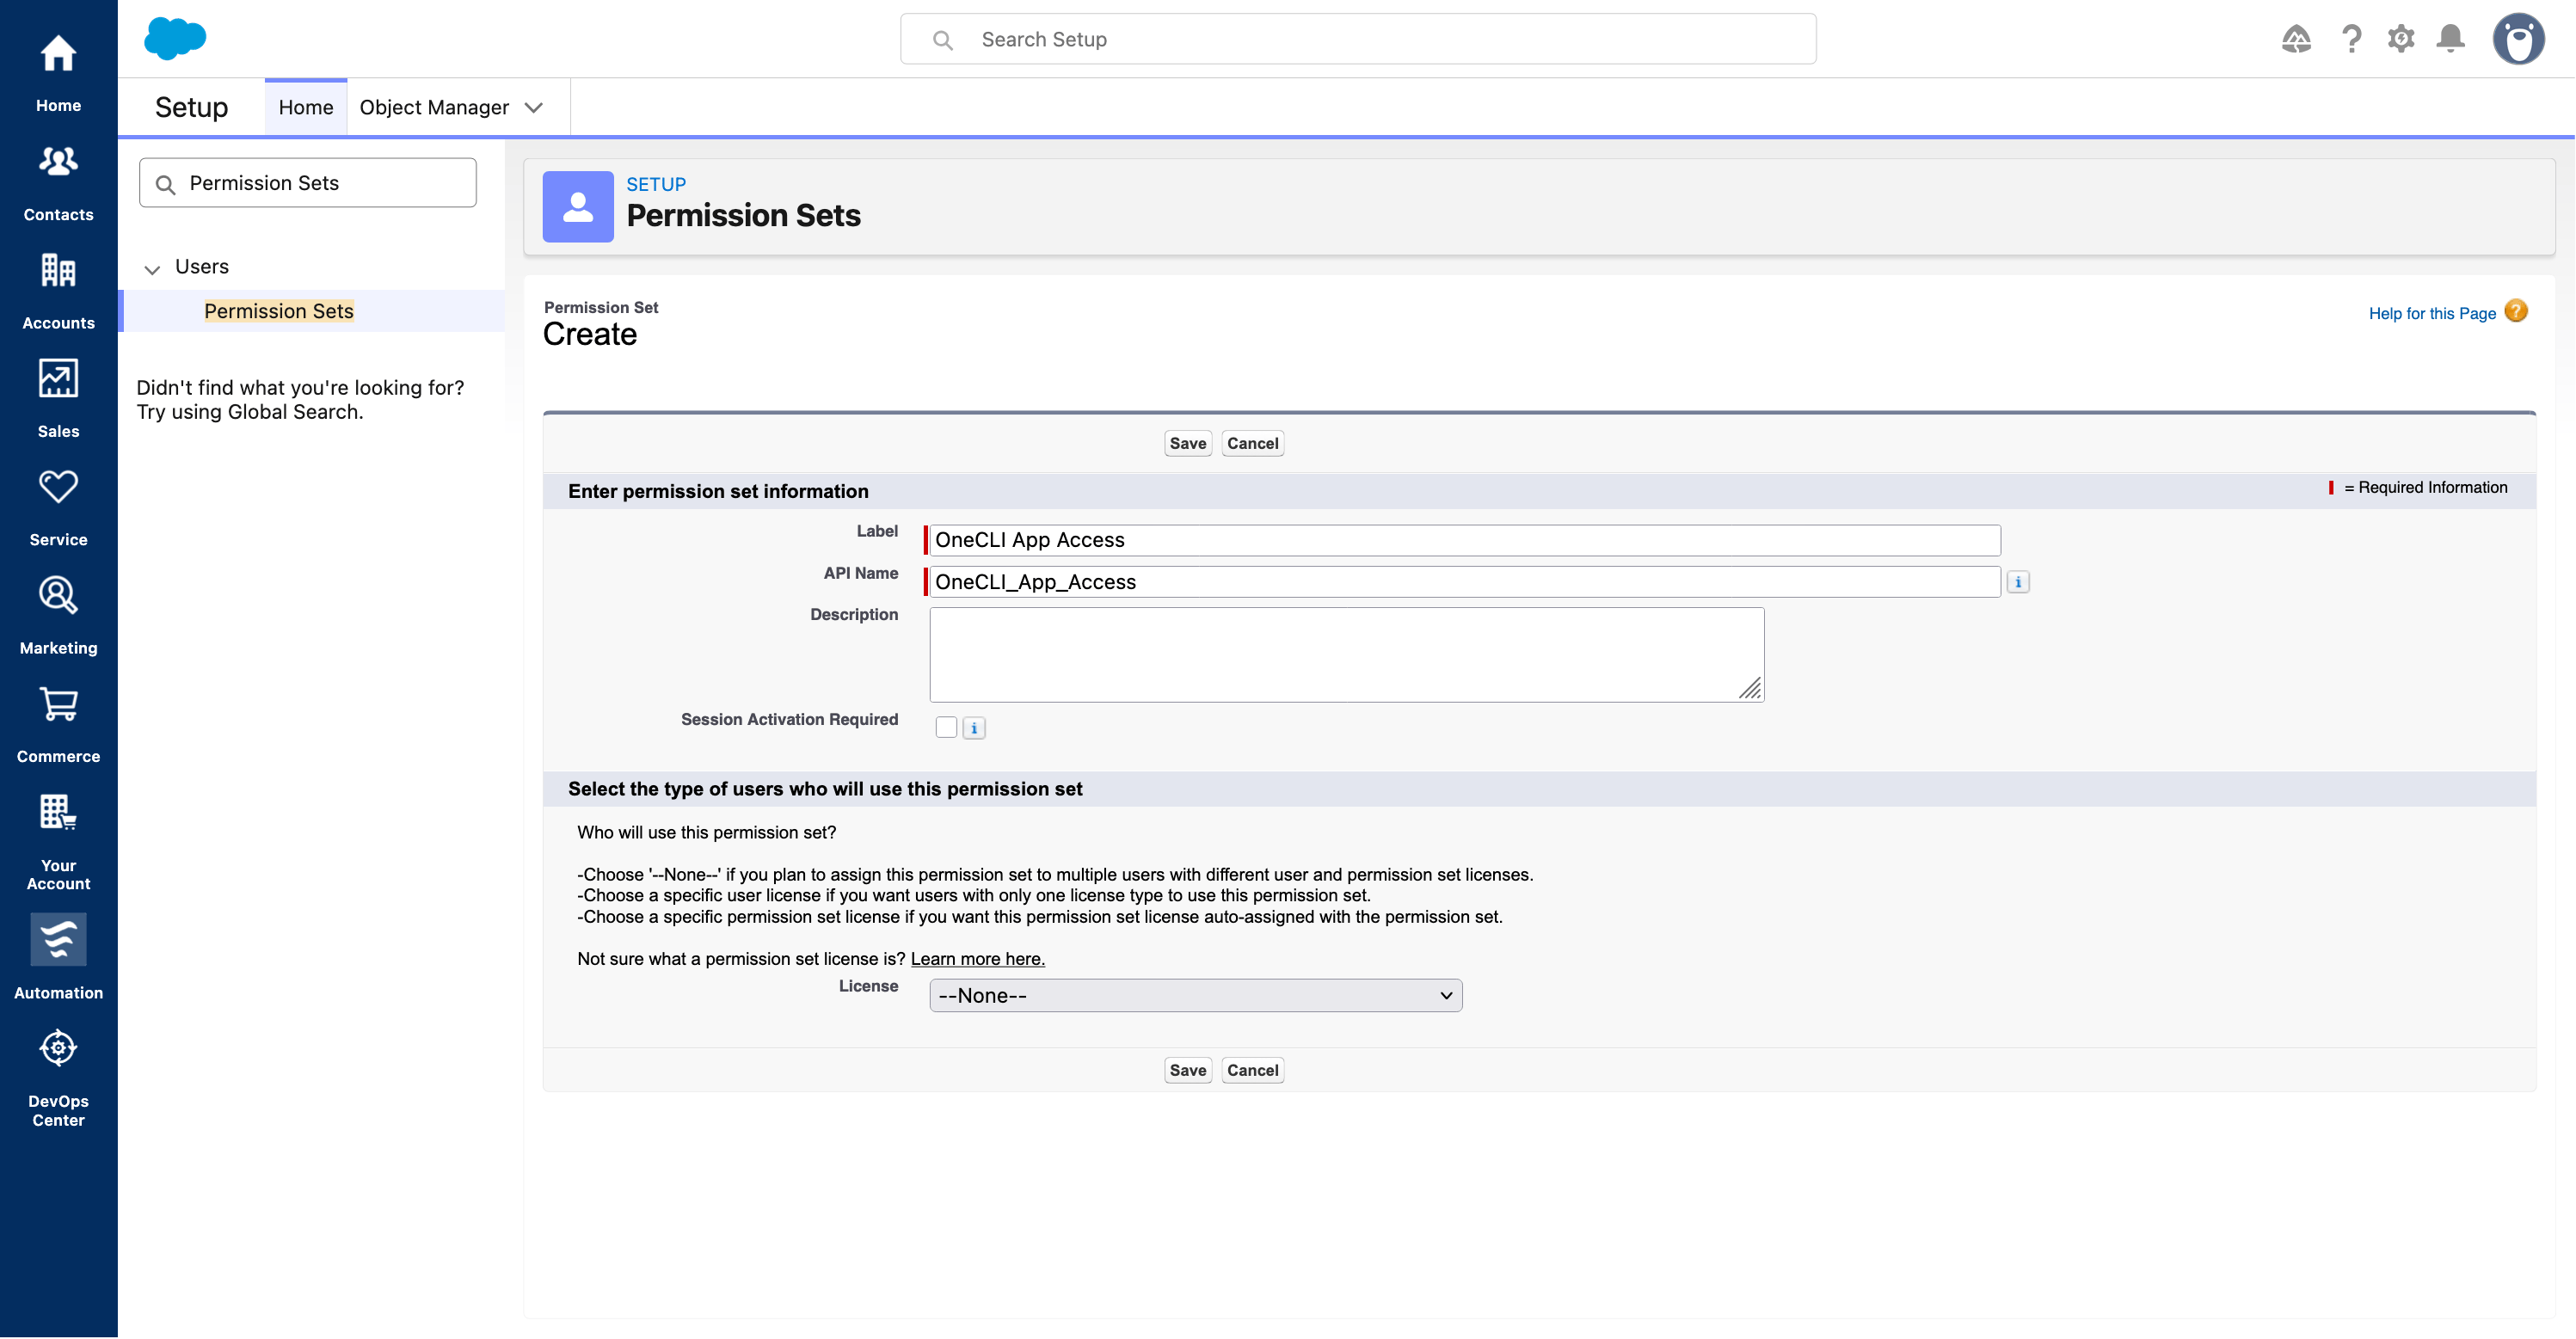Click the API Name info icon

[x=2018, y=582]
